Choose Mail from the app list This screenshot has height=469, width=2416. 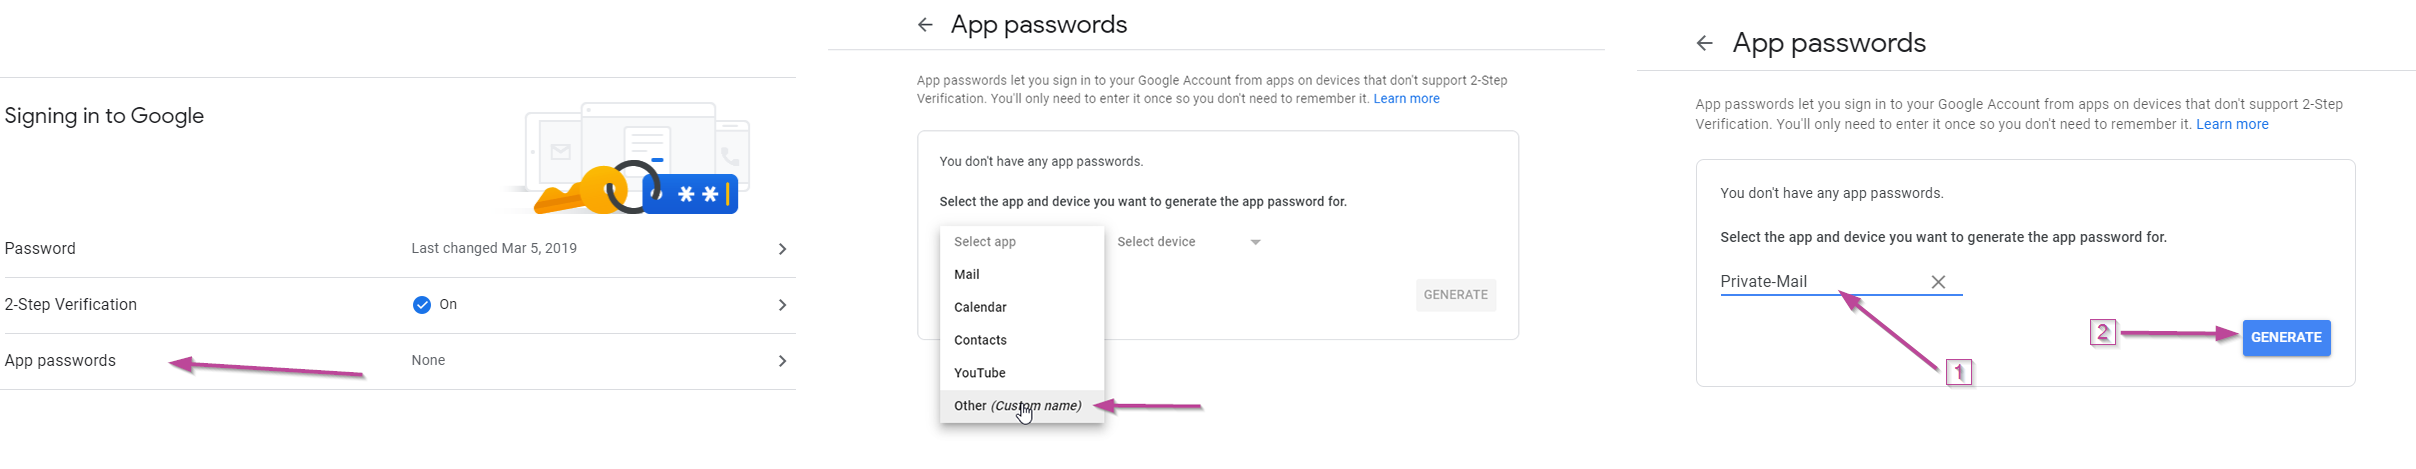(x=967, y=274)
